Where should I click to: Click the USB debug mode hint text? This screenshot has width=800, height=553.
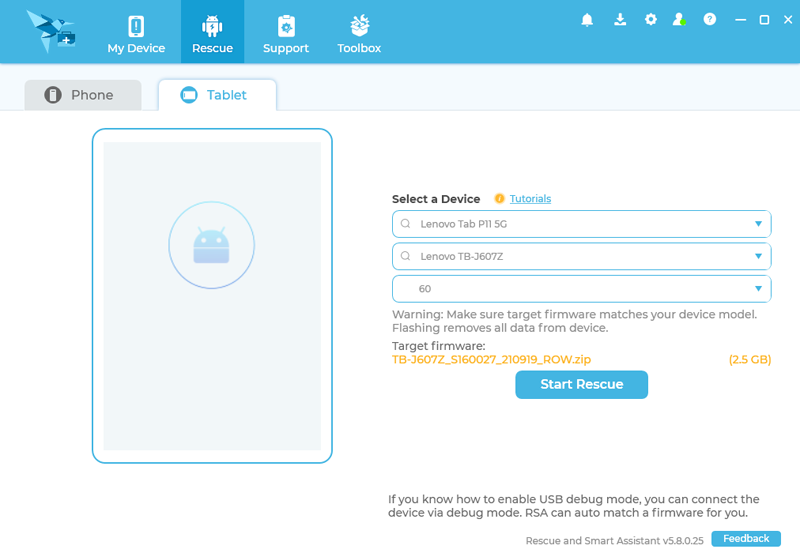(x=573, y=506)
